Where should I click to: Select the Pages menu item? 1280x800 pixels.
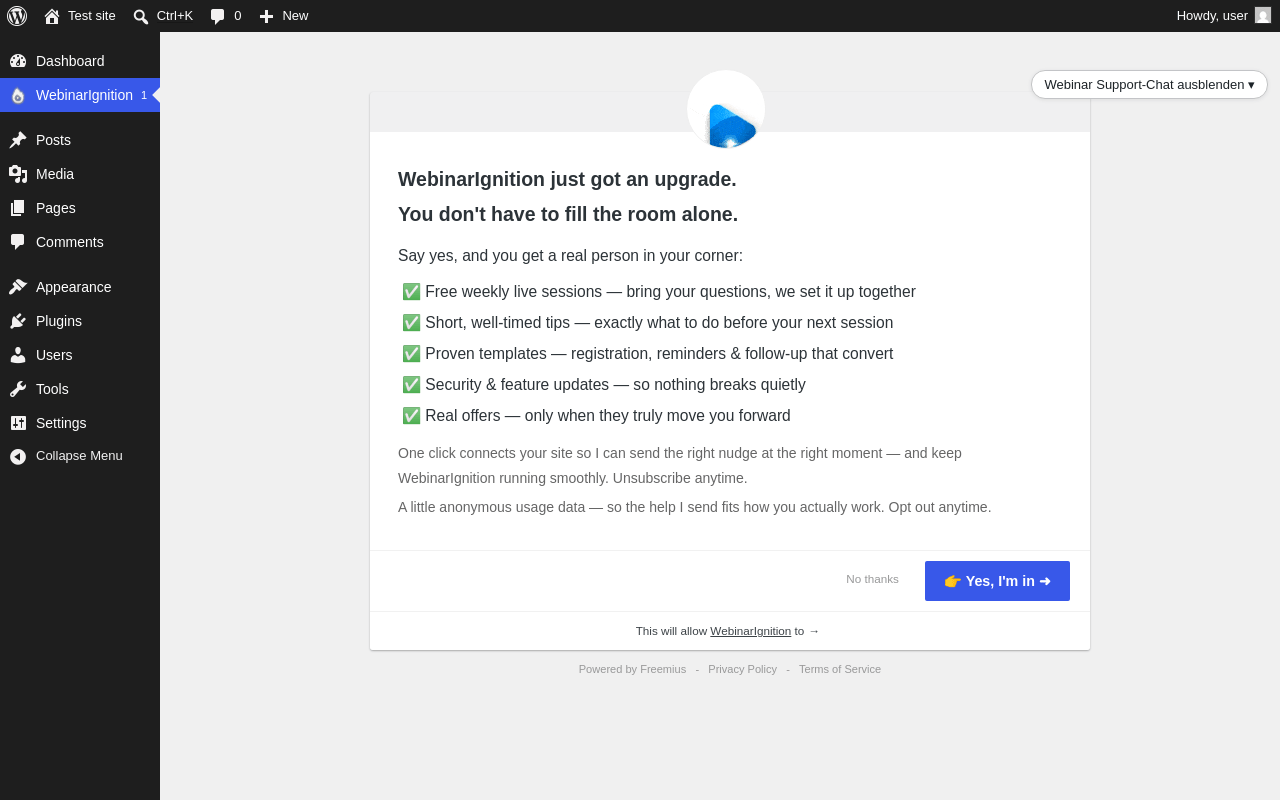80,208
